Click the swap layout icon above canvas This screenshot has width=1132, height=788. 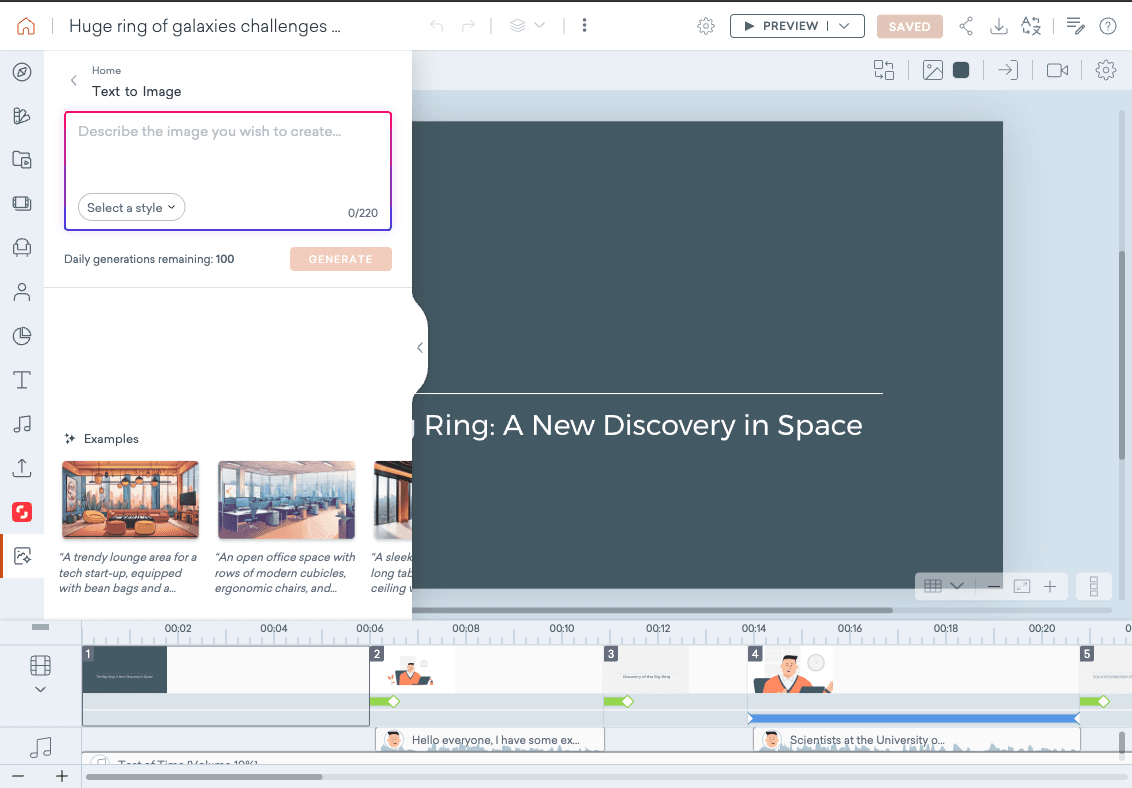tap(884, 70)
